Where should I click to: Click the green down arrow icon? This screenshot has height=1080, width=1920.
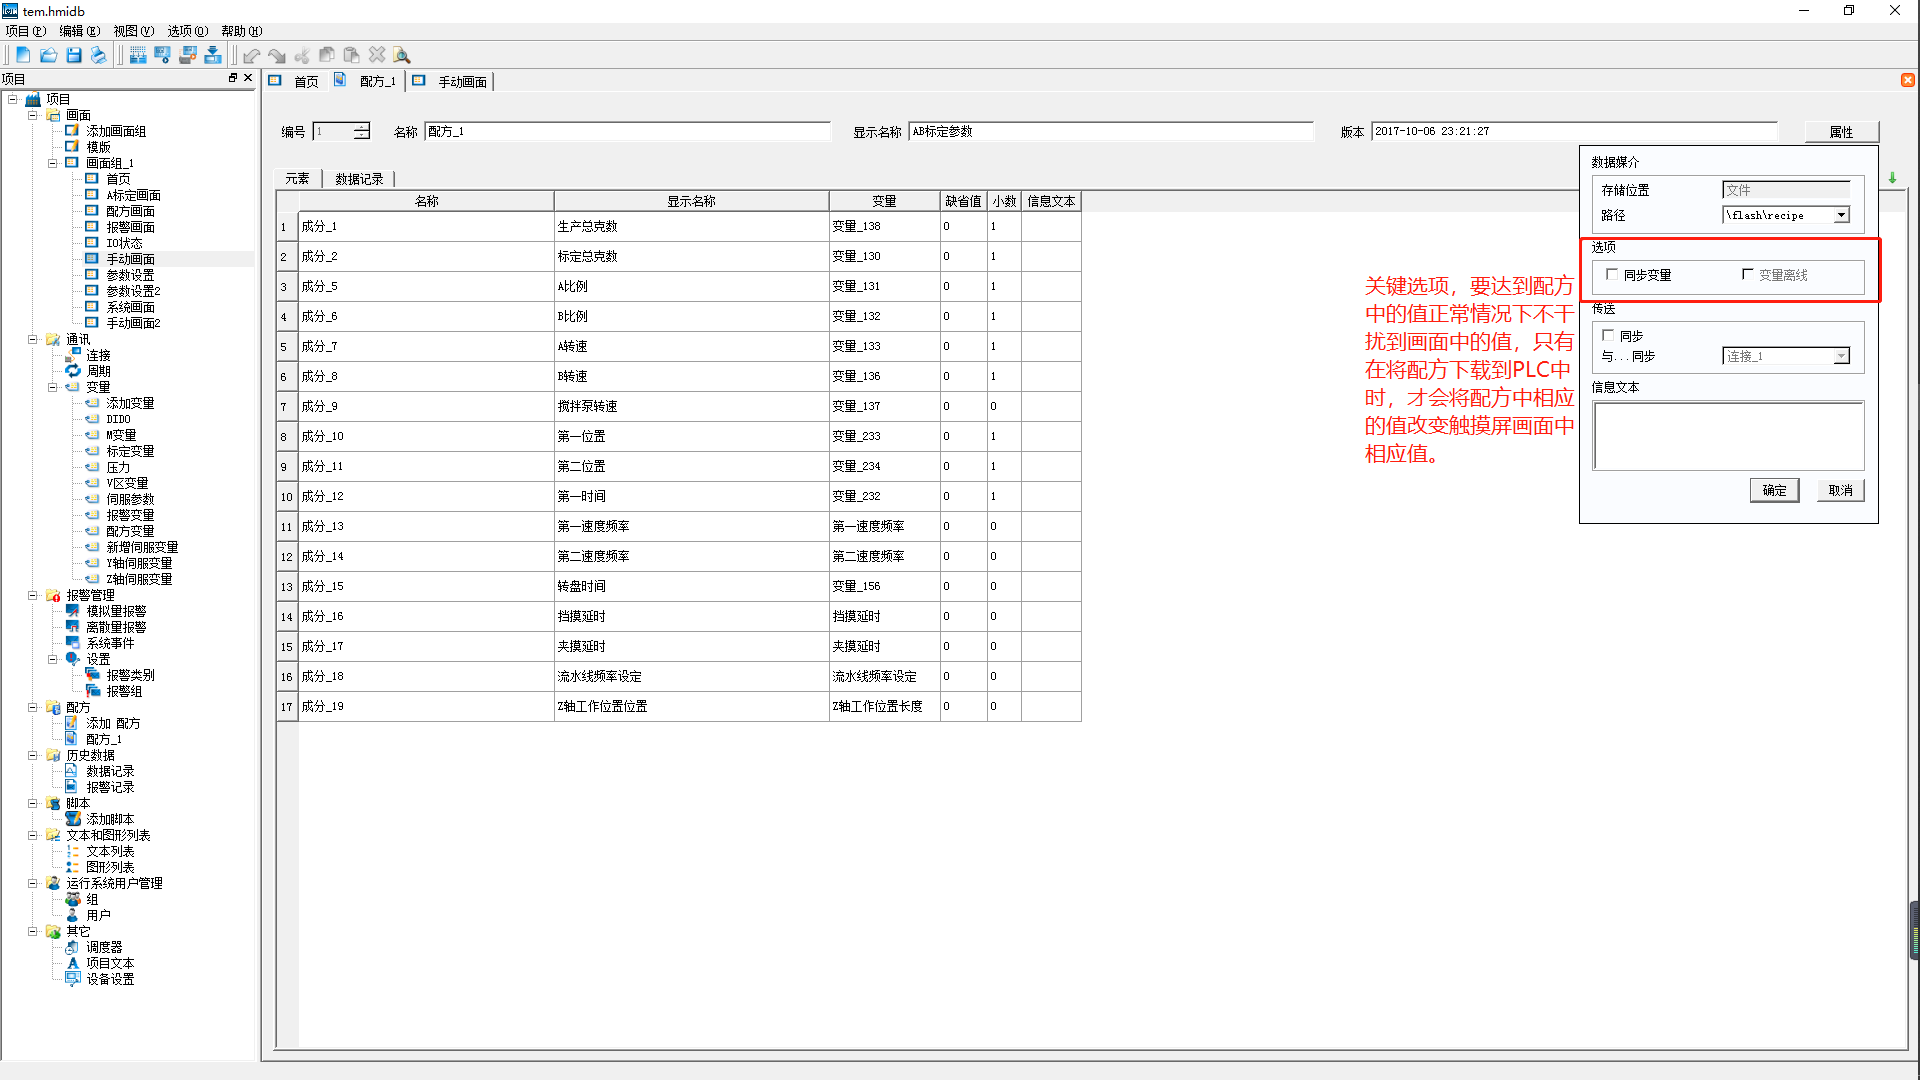(1892, 178)
